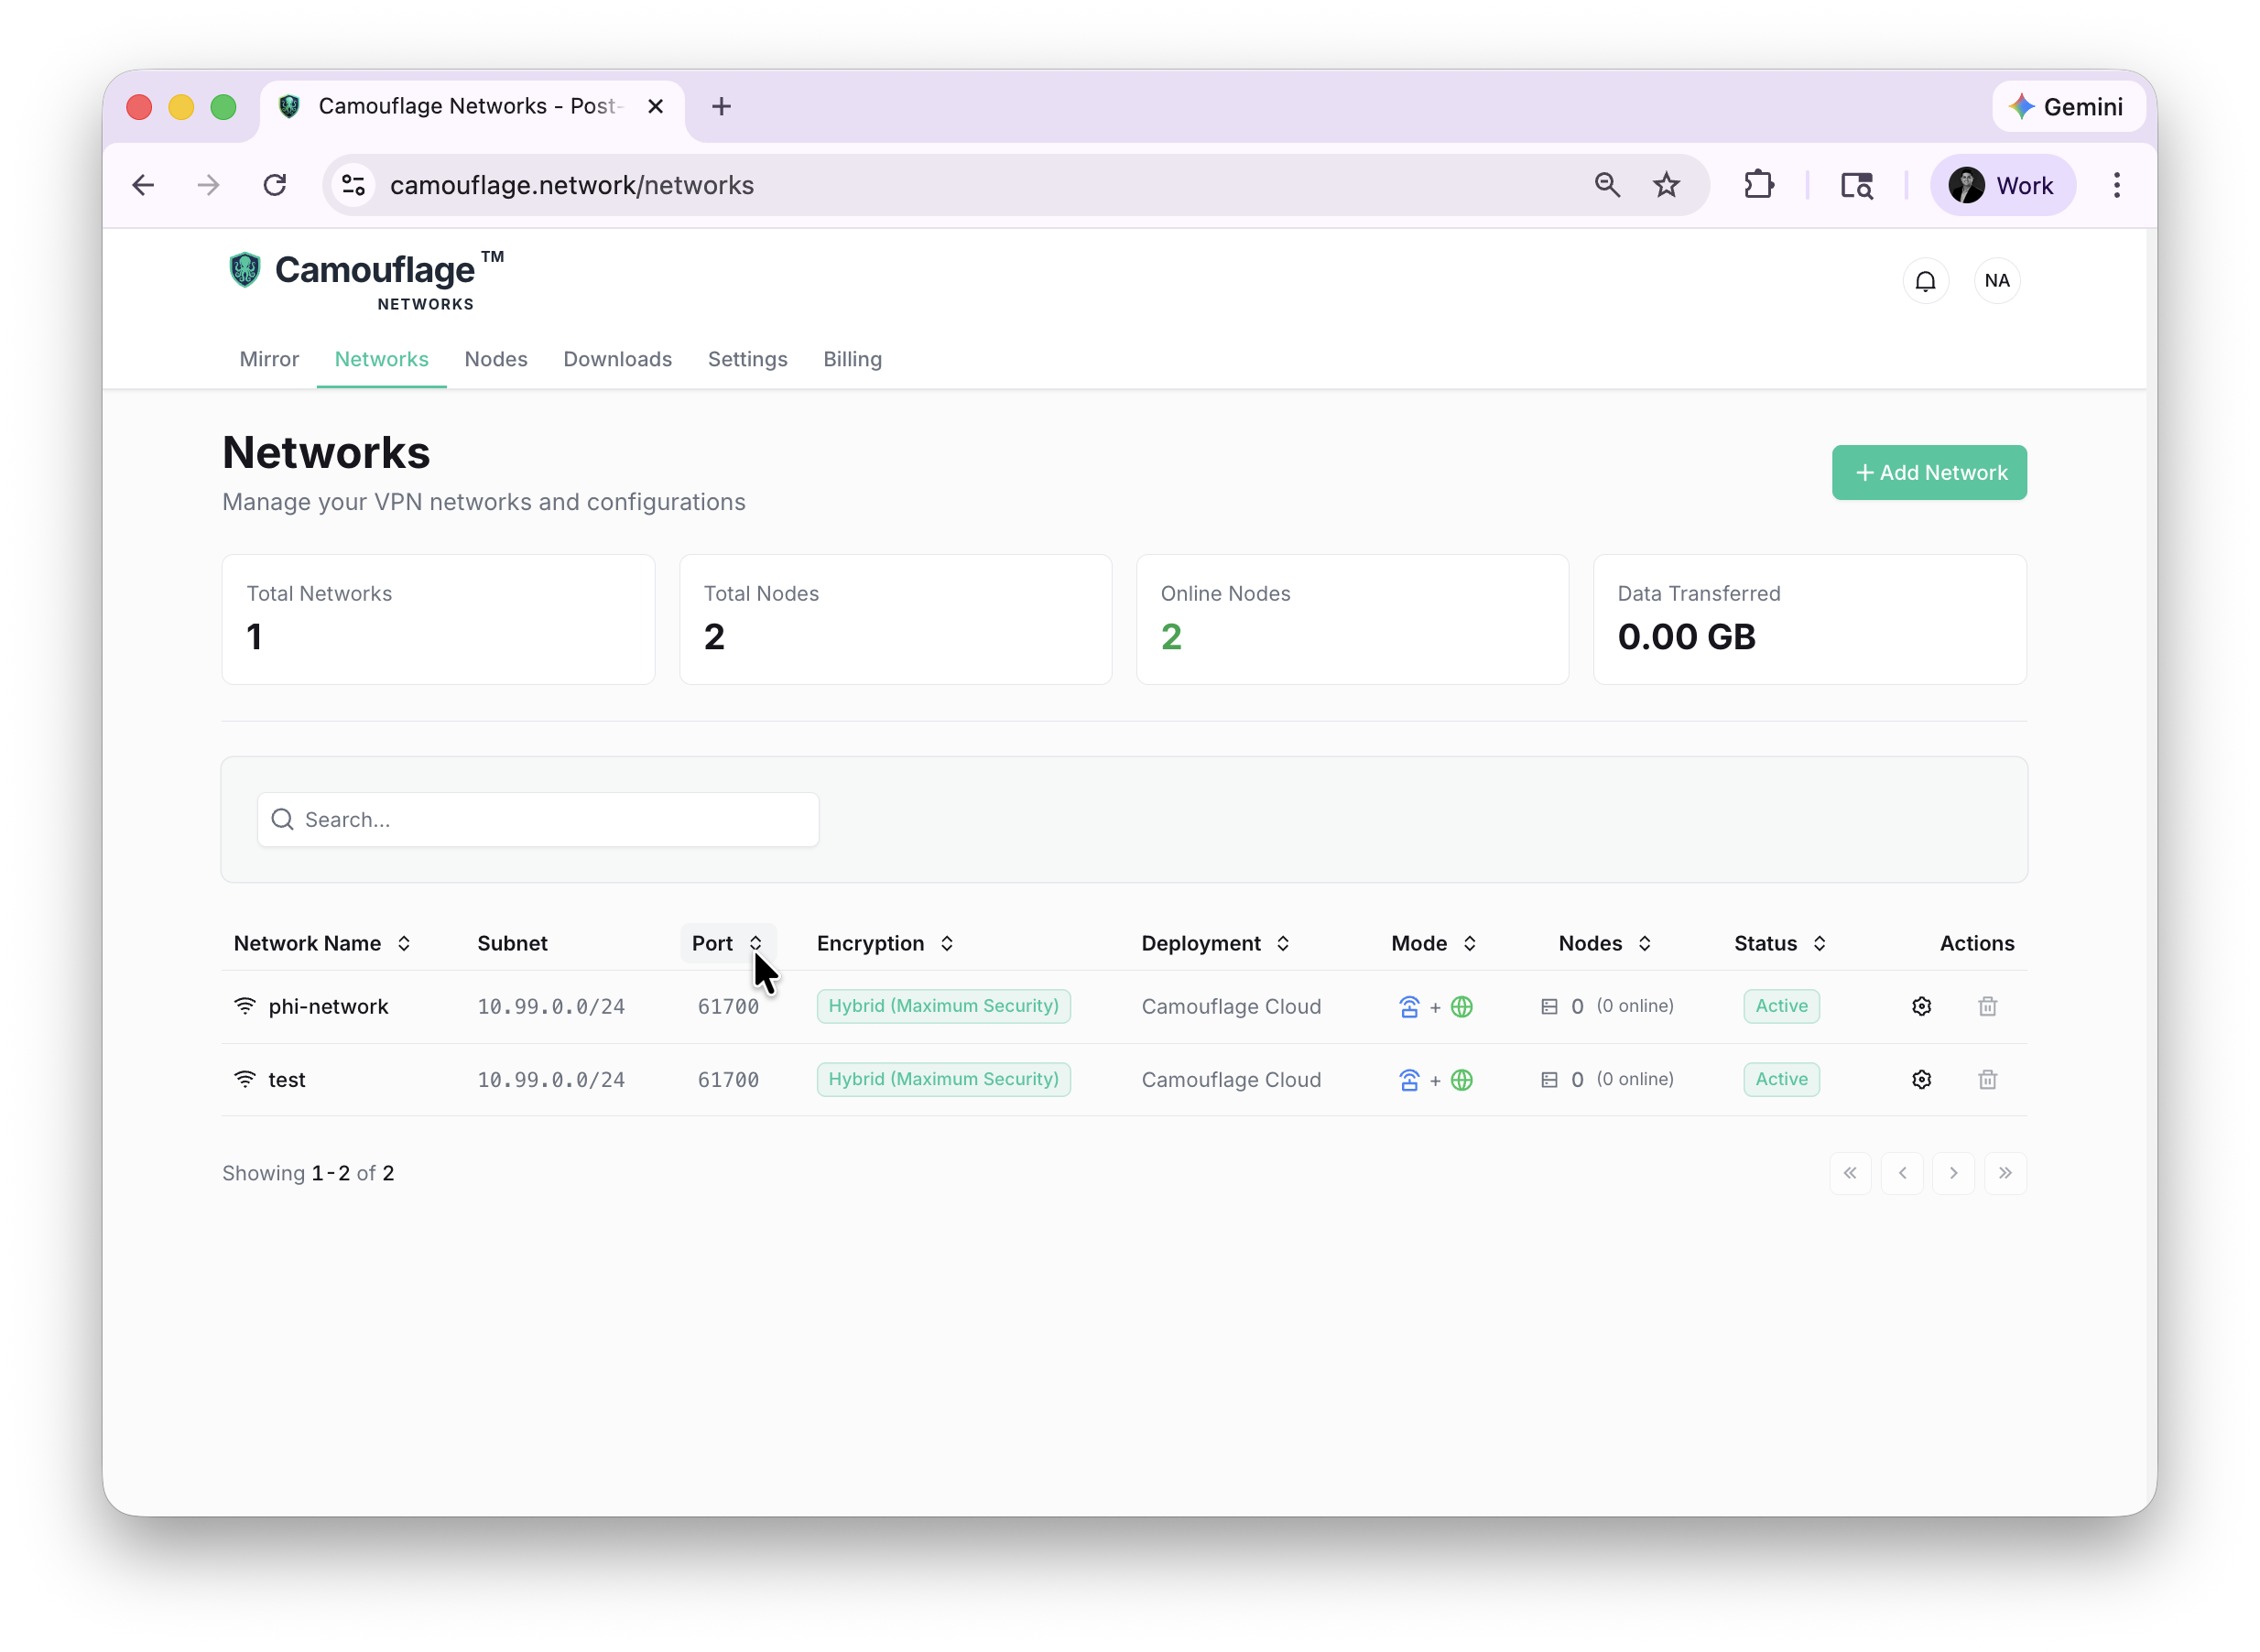Image resolution: width=2260 pixels, height=1652 pixels.
Task: Click Hybrid (Maximum Security) badge in phi-network row
Action: pyautogui.click(x=943, y=1006)
